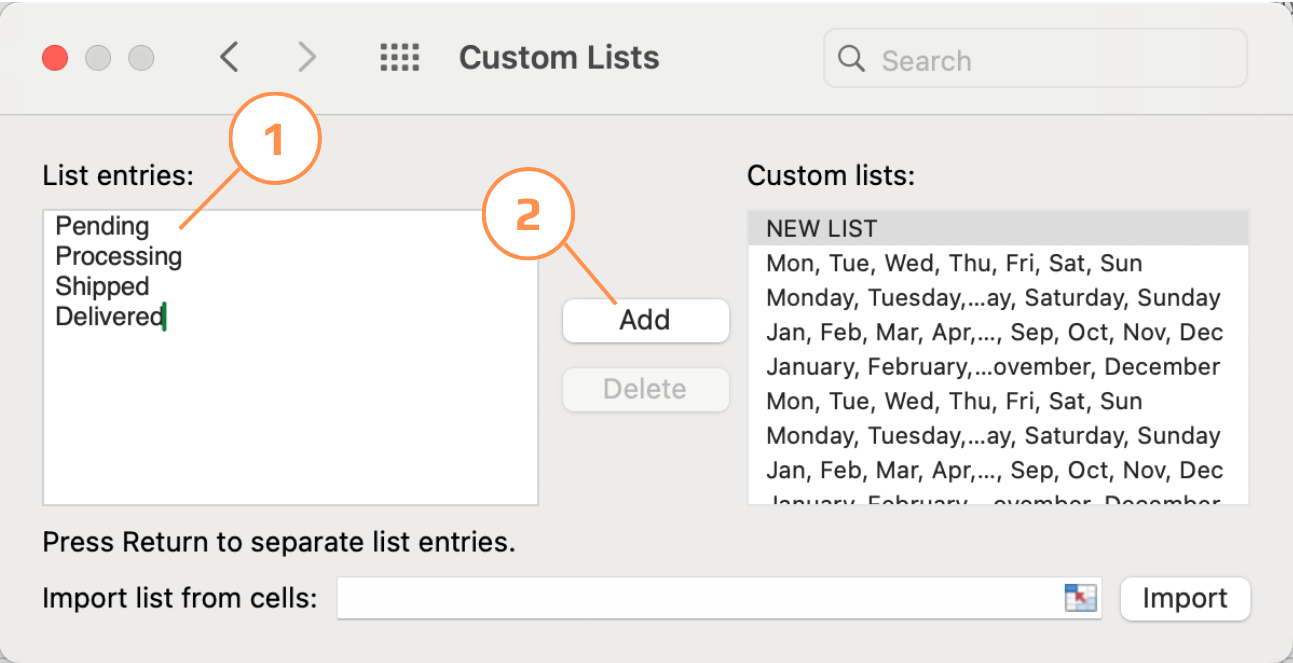Select the second Mon, Tue, Wed list

click(x=953, y=401)
